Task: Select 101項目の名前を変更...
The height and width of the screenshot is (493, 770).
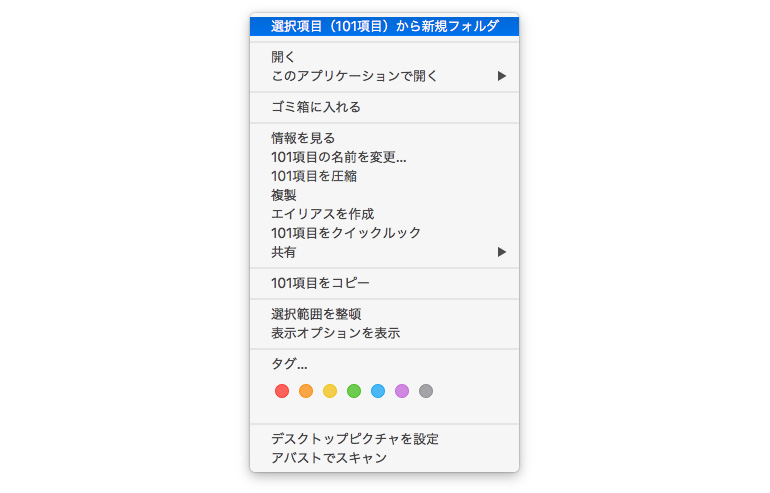Action: (338, 157)
